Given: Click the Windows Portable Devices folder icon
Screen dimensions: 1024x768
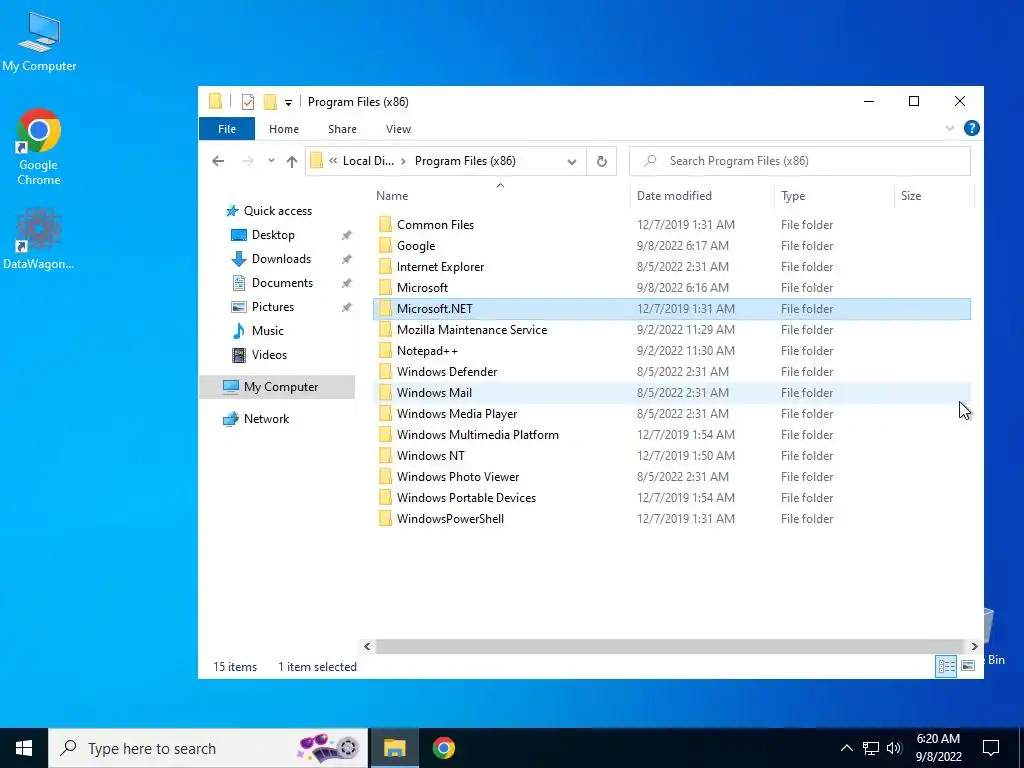Looking at the screenshot, I should pyautogui.click(x=385, y=497).
